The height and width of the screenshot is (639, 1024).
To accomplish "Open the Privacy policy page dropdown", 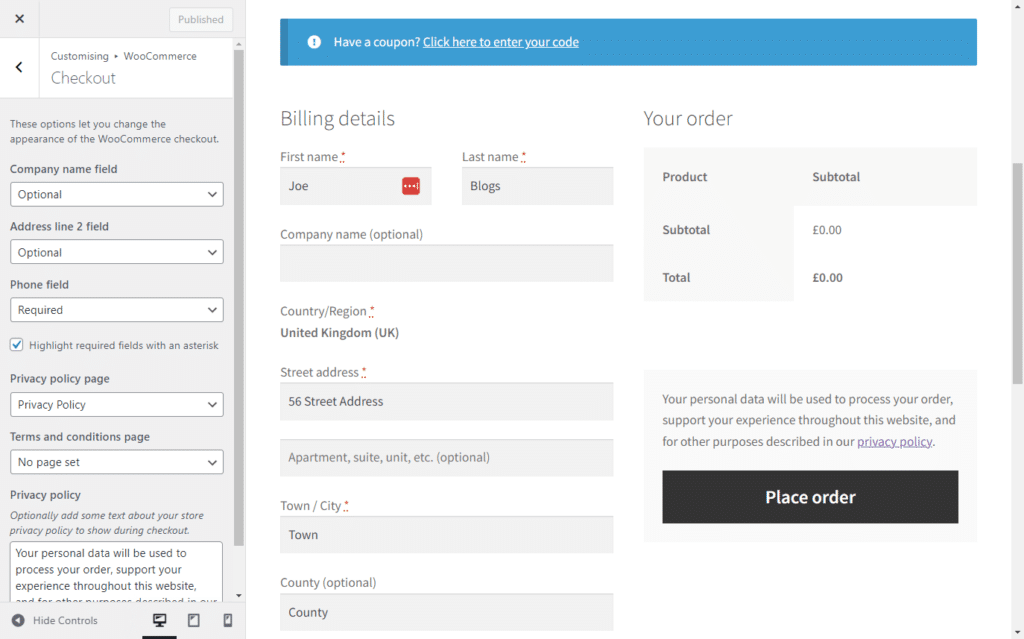I will 116,404.
